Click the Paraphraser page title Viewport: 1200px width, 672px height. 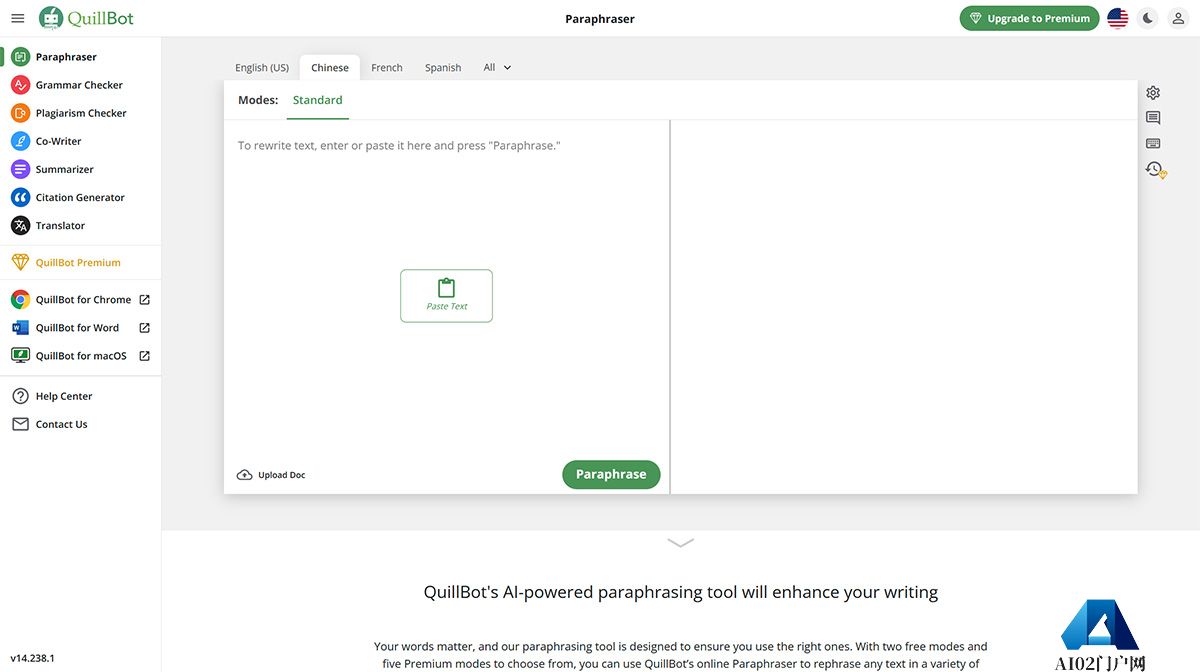[x=600, y=18]
